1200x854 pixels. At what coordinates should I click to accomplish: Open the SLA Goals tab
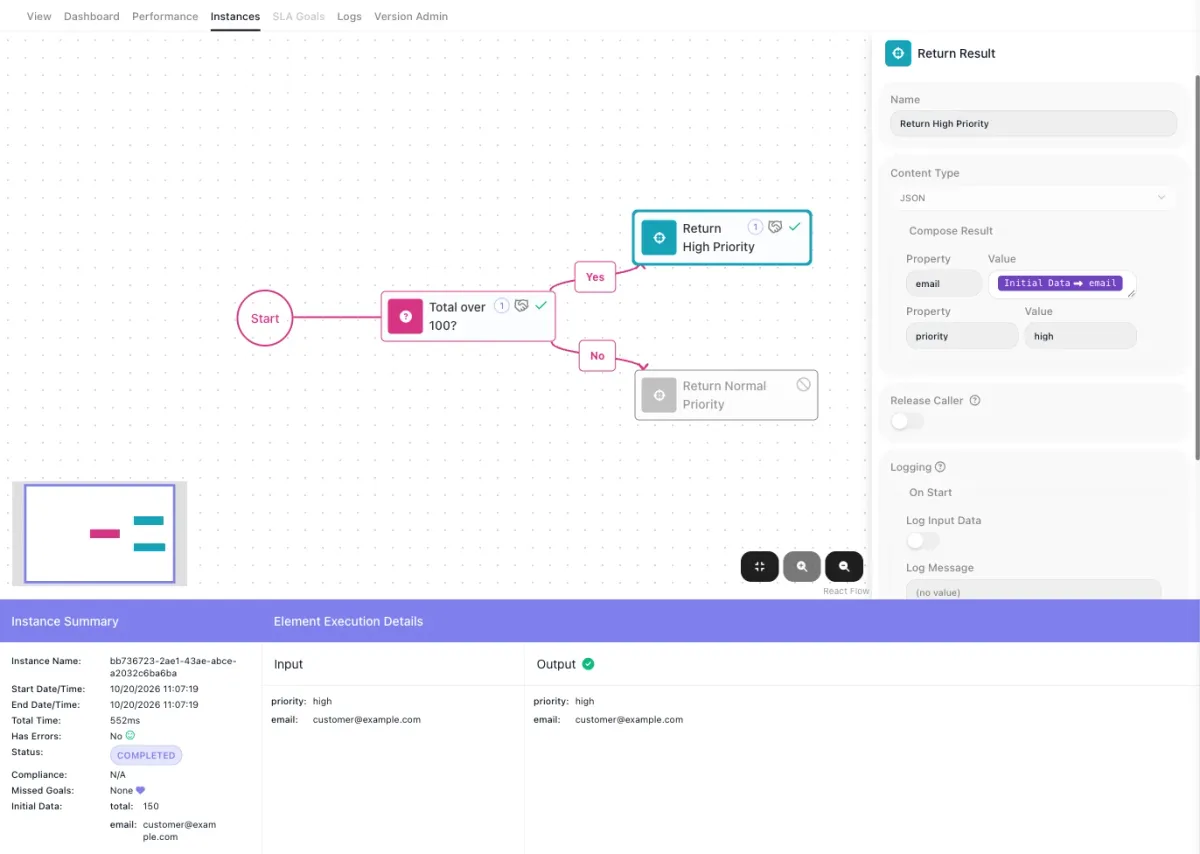point(299,16)
